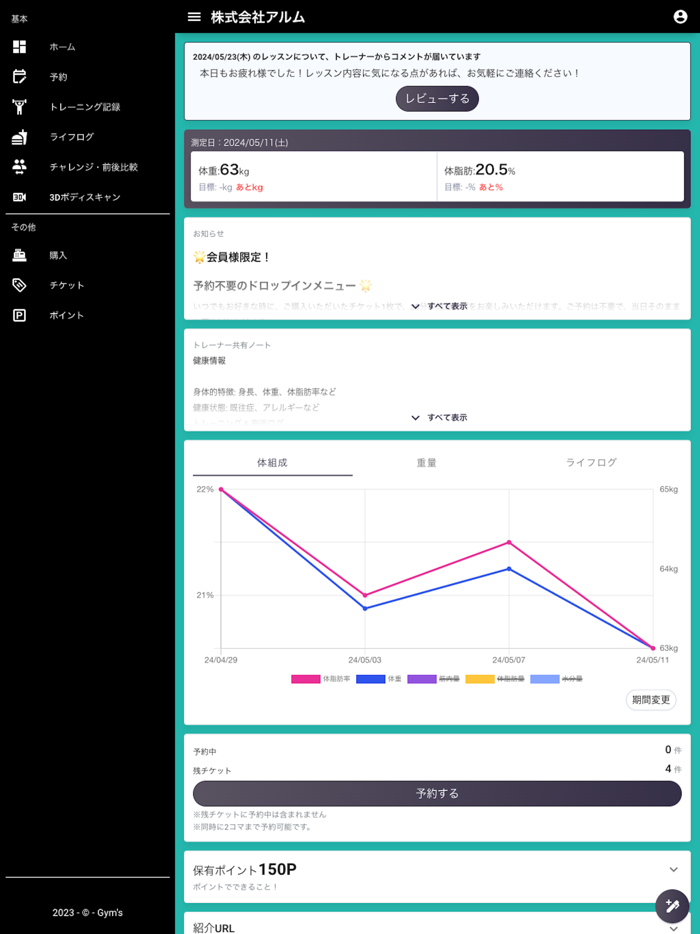Click the チケット tag icon
The height and width of the screenshot is (934, 700).
pos(20,285)
